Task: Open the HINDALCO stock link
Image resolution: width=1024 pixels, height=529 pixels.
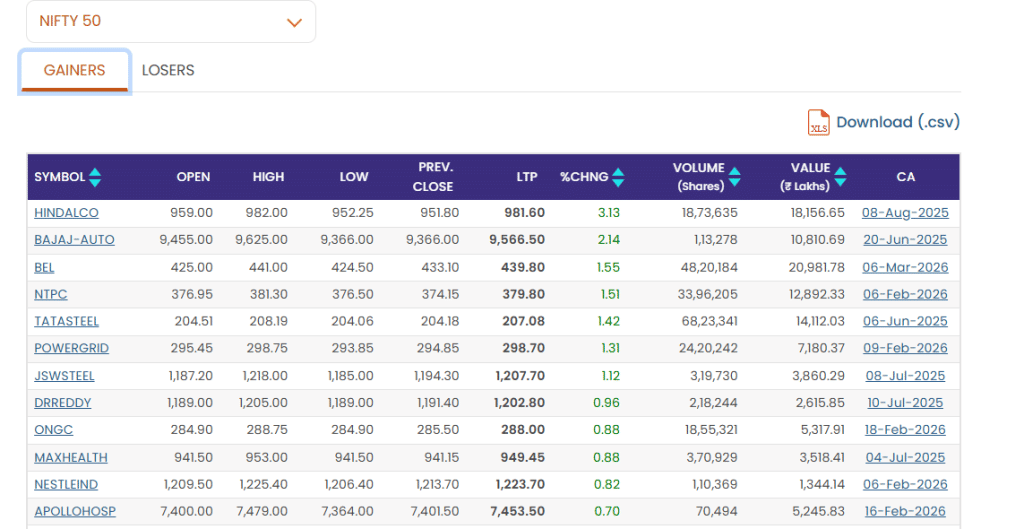Action: point(66,213)
